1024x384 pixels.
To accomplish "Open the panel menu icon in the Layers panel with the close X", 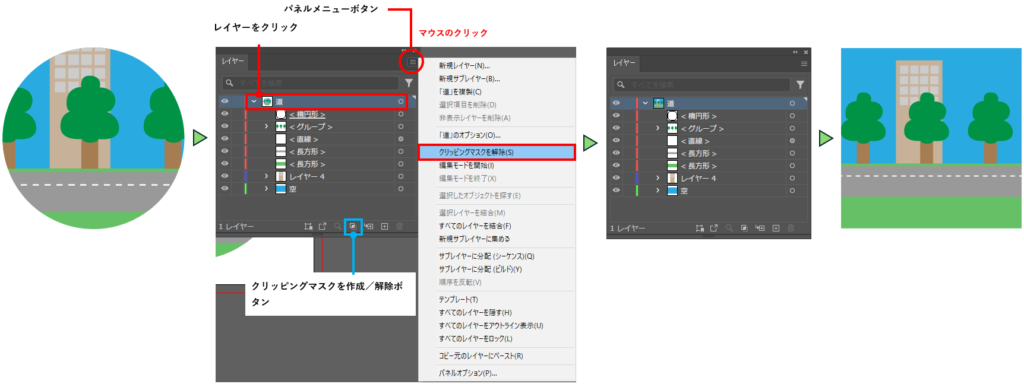I will point(804,63).
